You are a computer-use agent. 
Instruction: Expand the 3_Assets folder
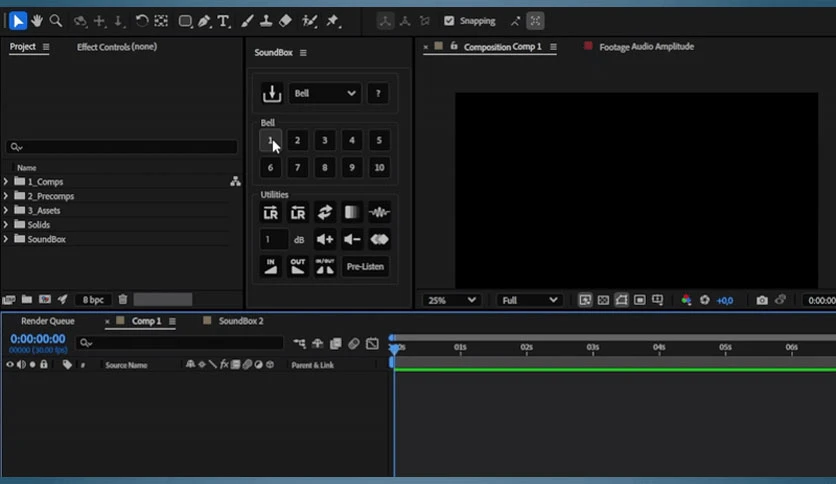click(6, 211)
